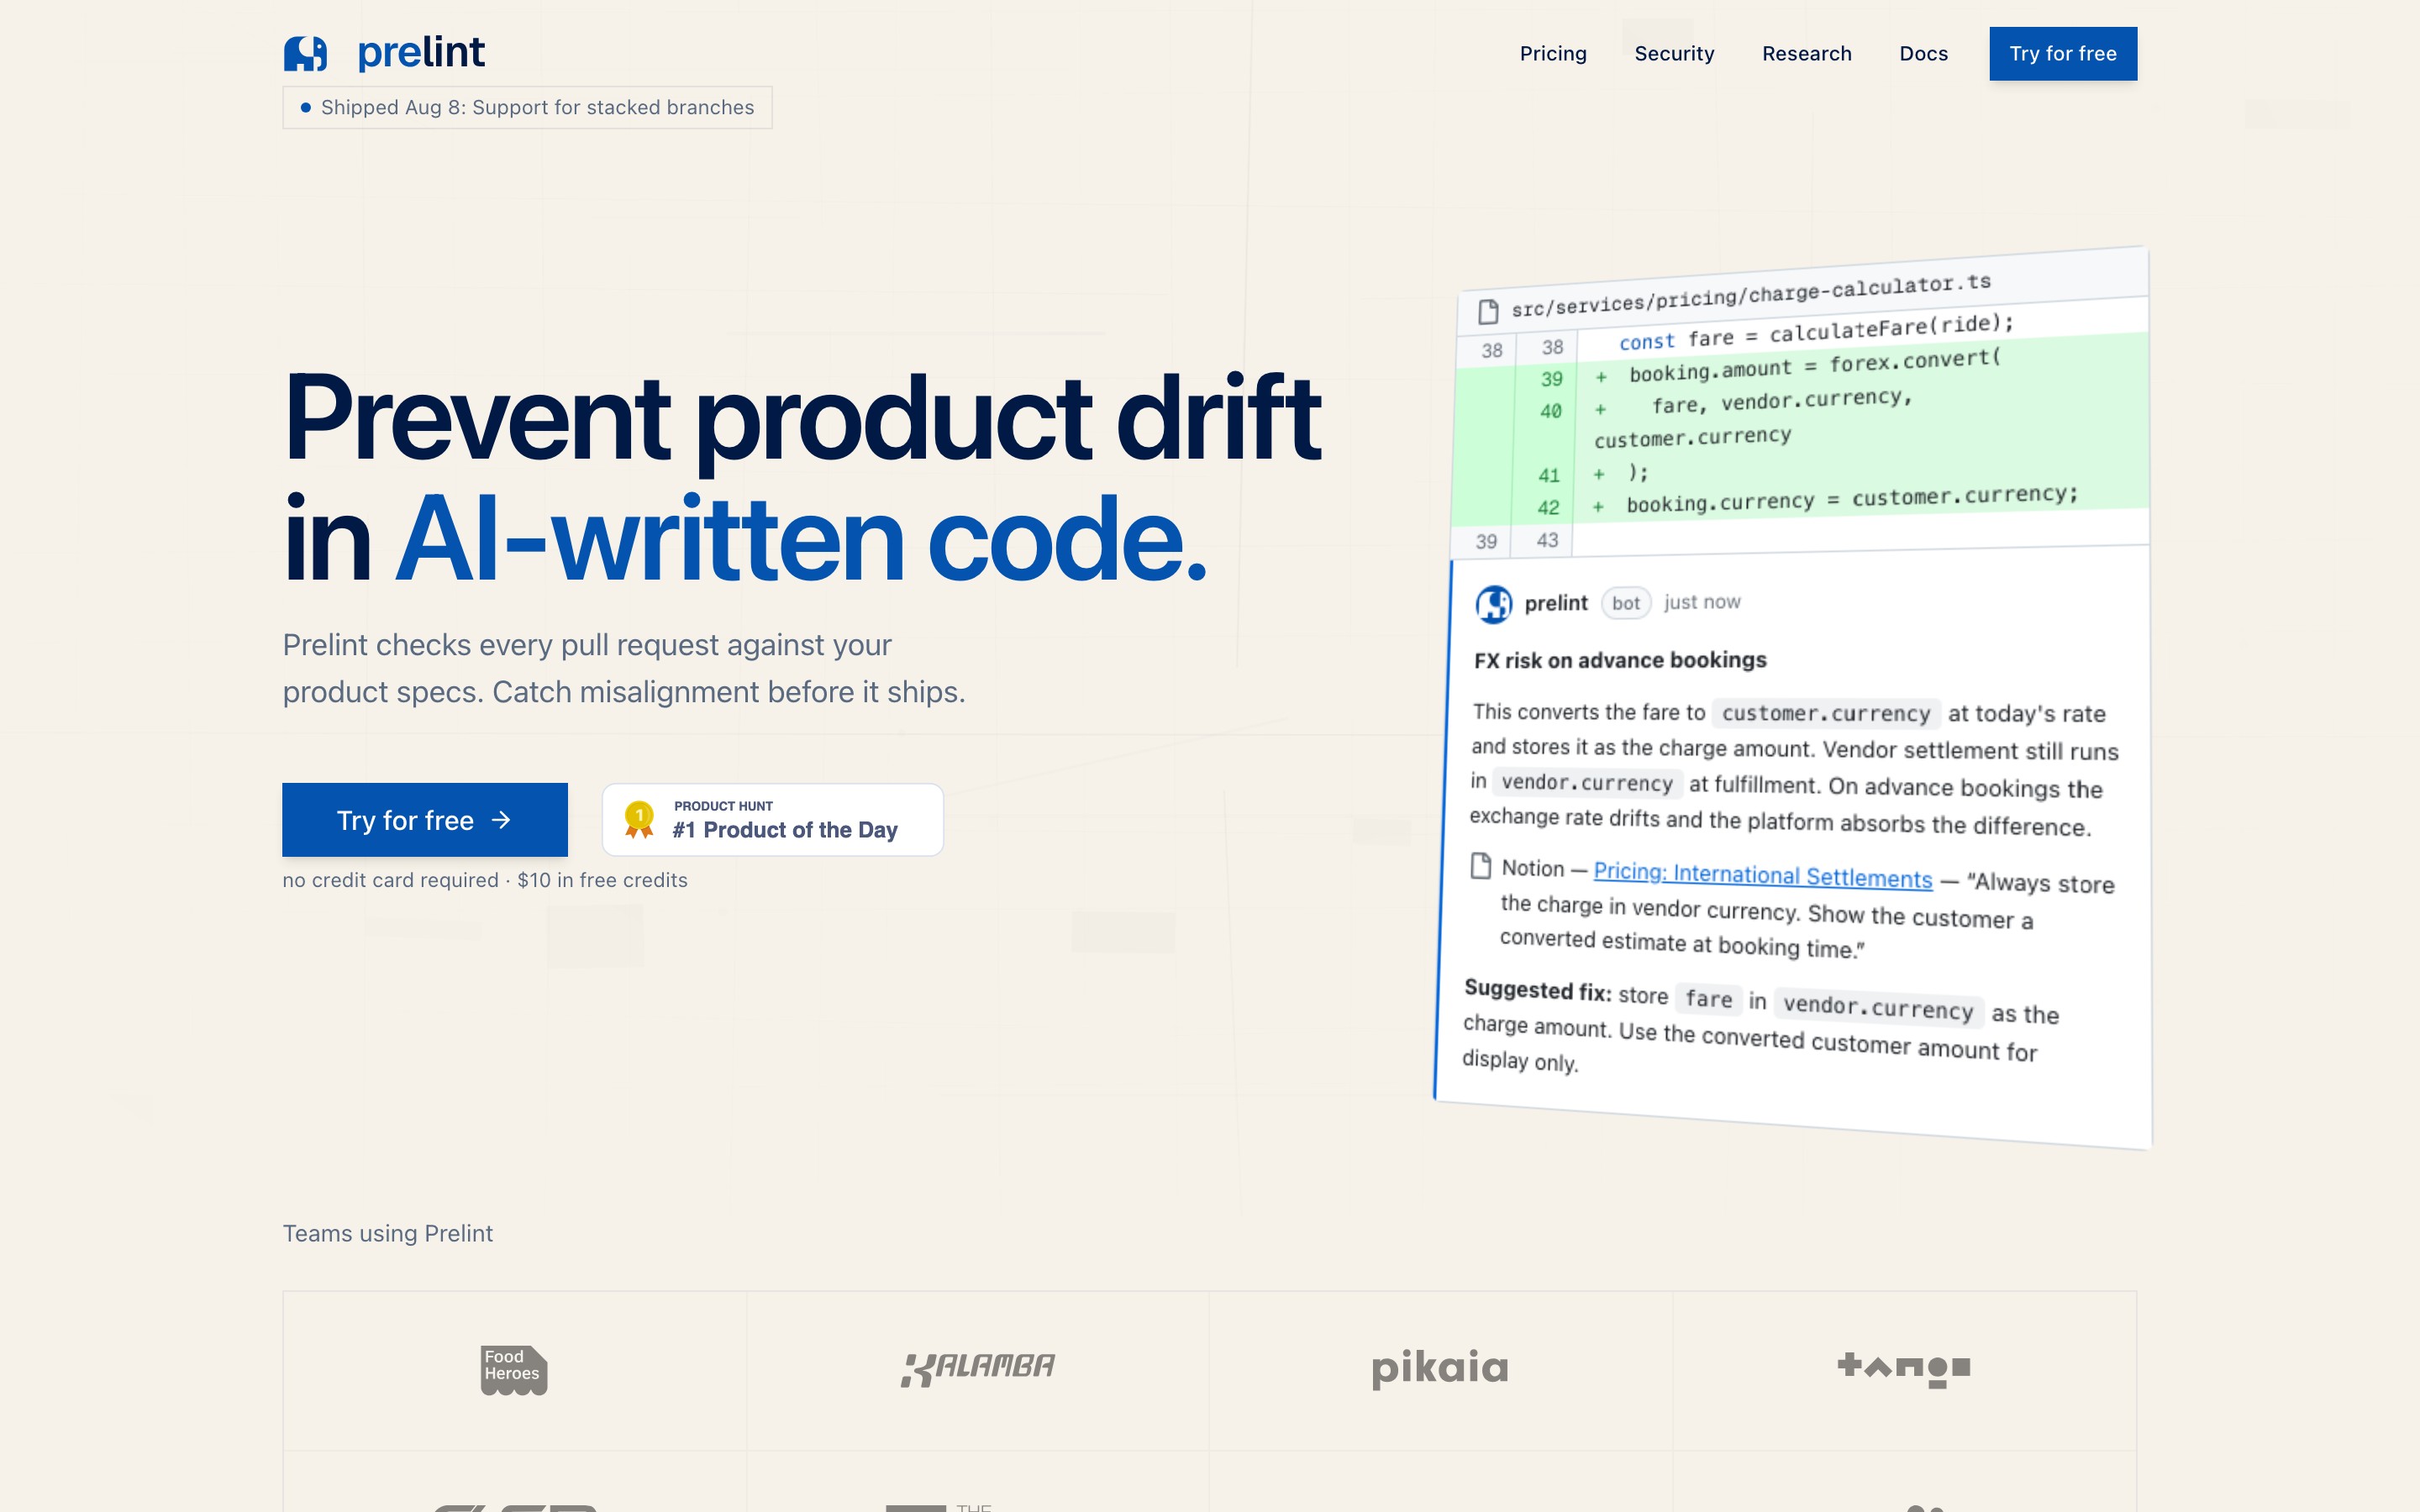This screenshot has height=1512, width=2420.
Task: Click the prelint bot avatar icon
Action: (x=1494, y=604)
